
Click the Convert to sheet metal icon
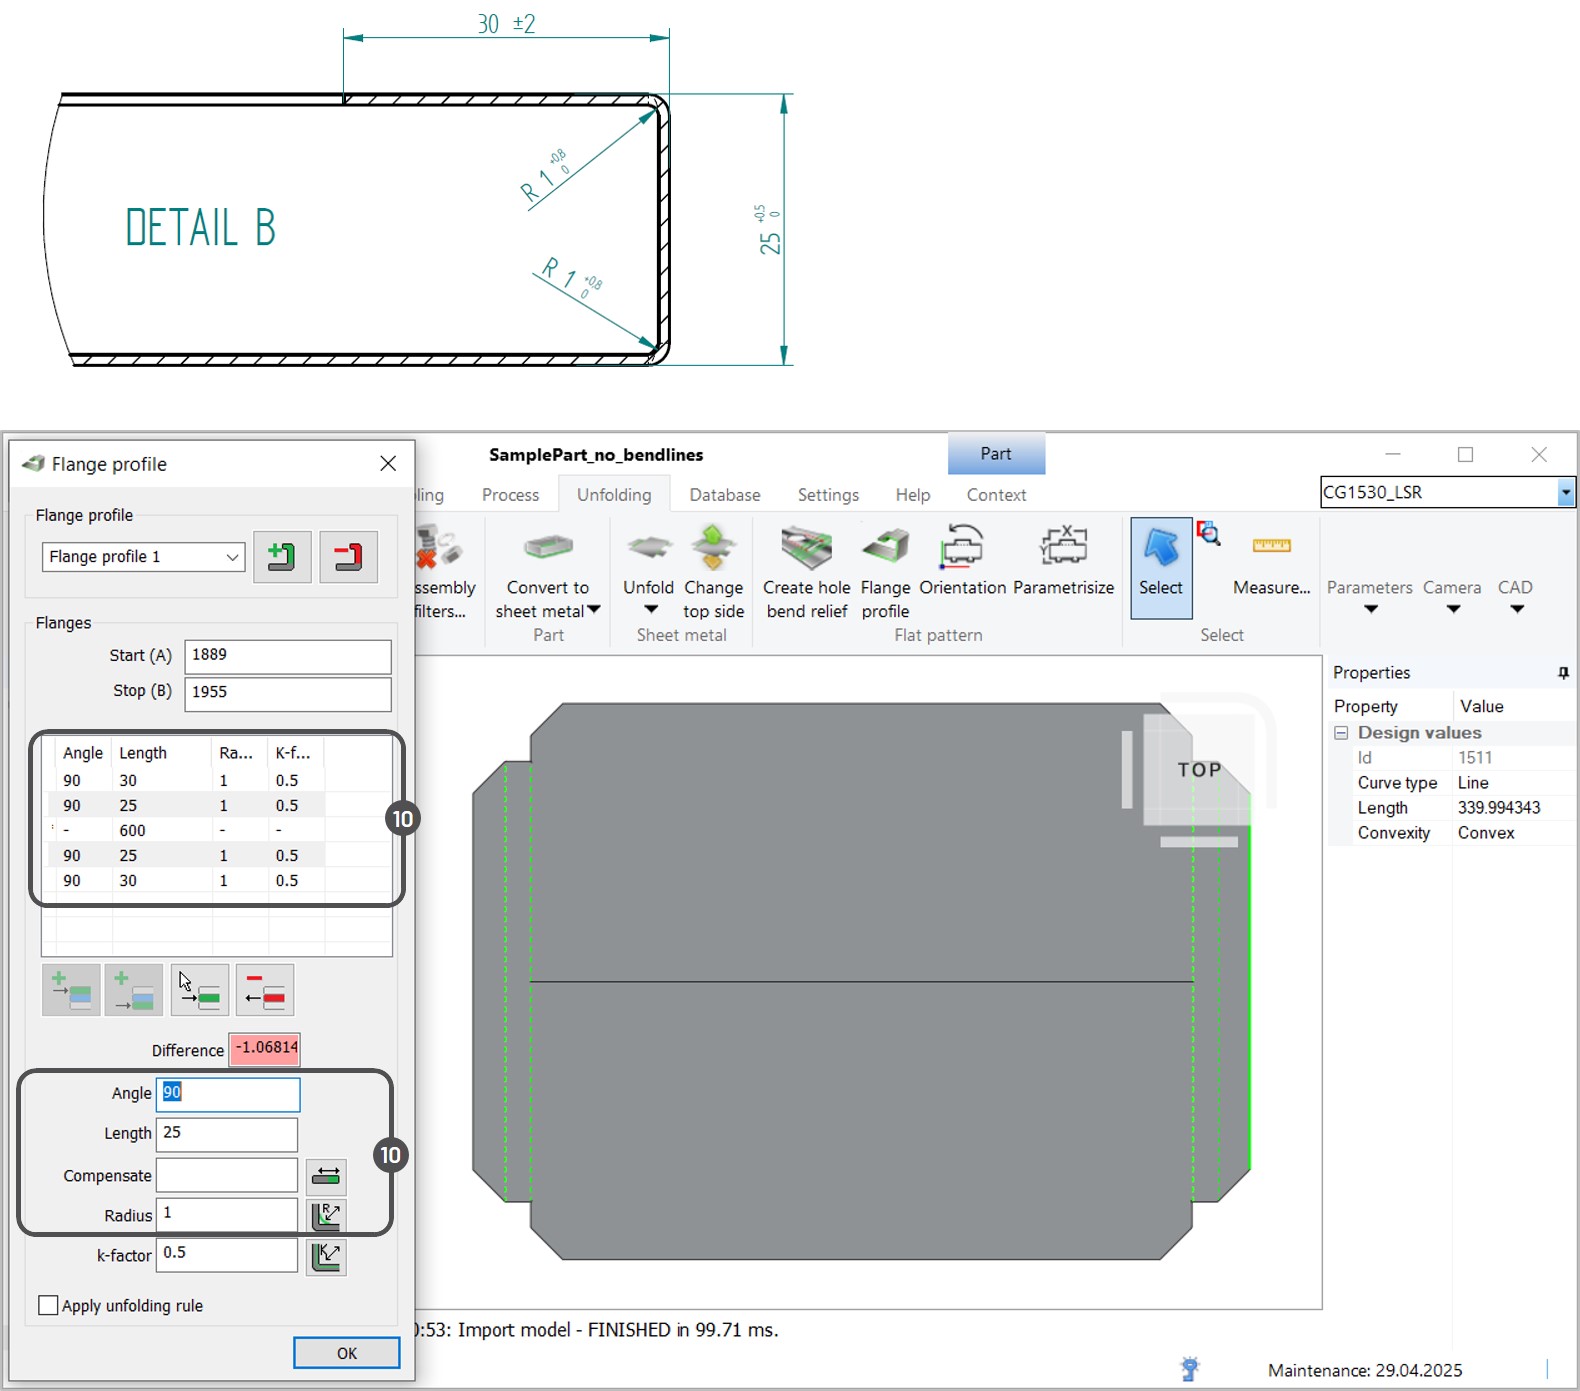[x=547, y=548]
